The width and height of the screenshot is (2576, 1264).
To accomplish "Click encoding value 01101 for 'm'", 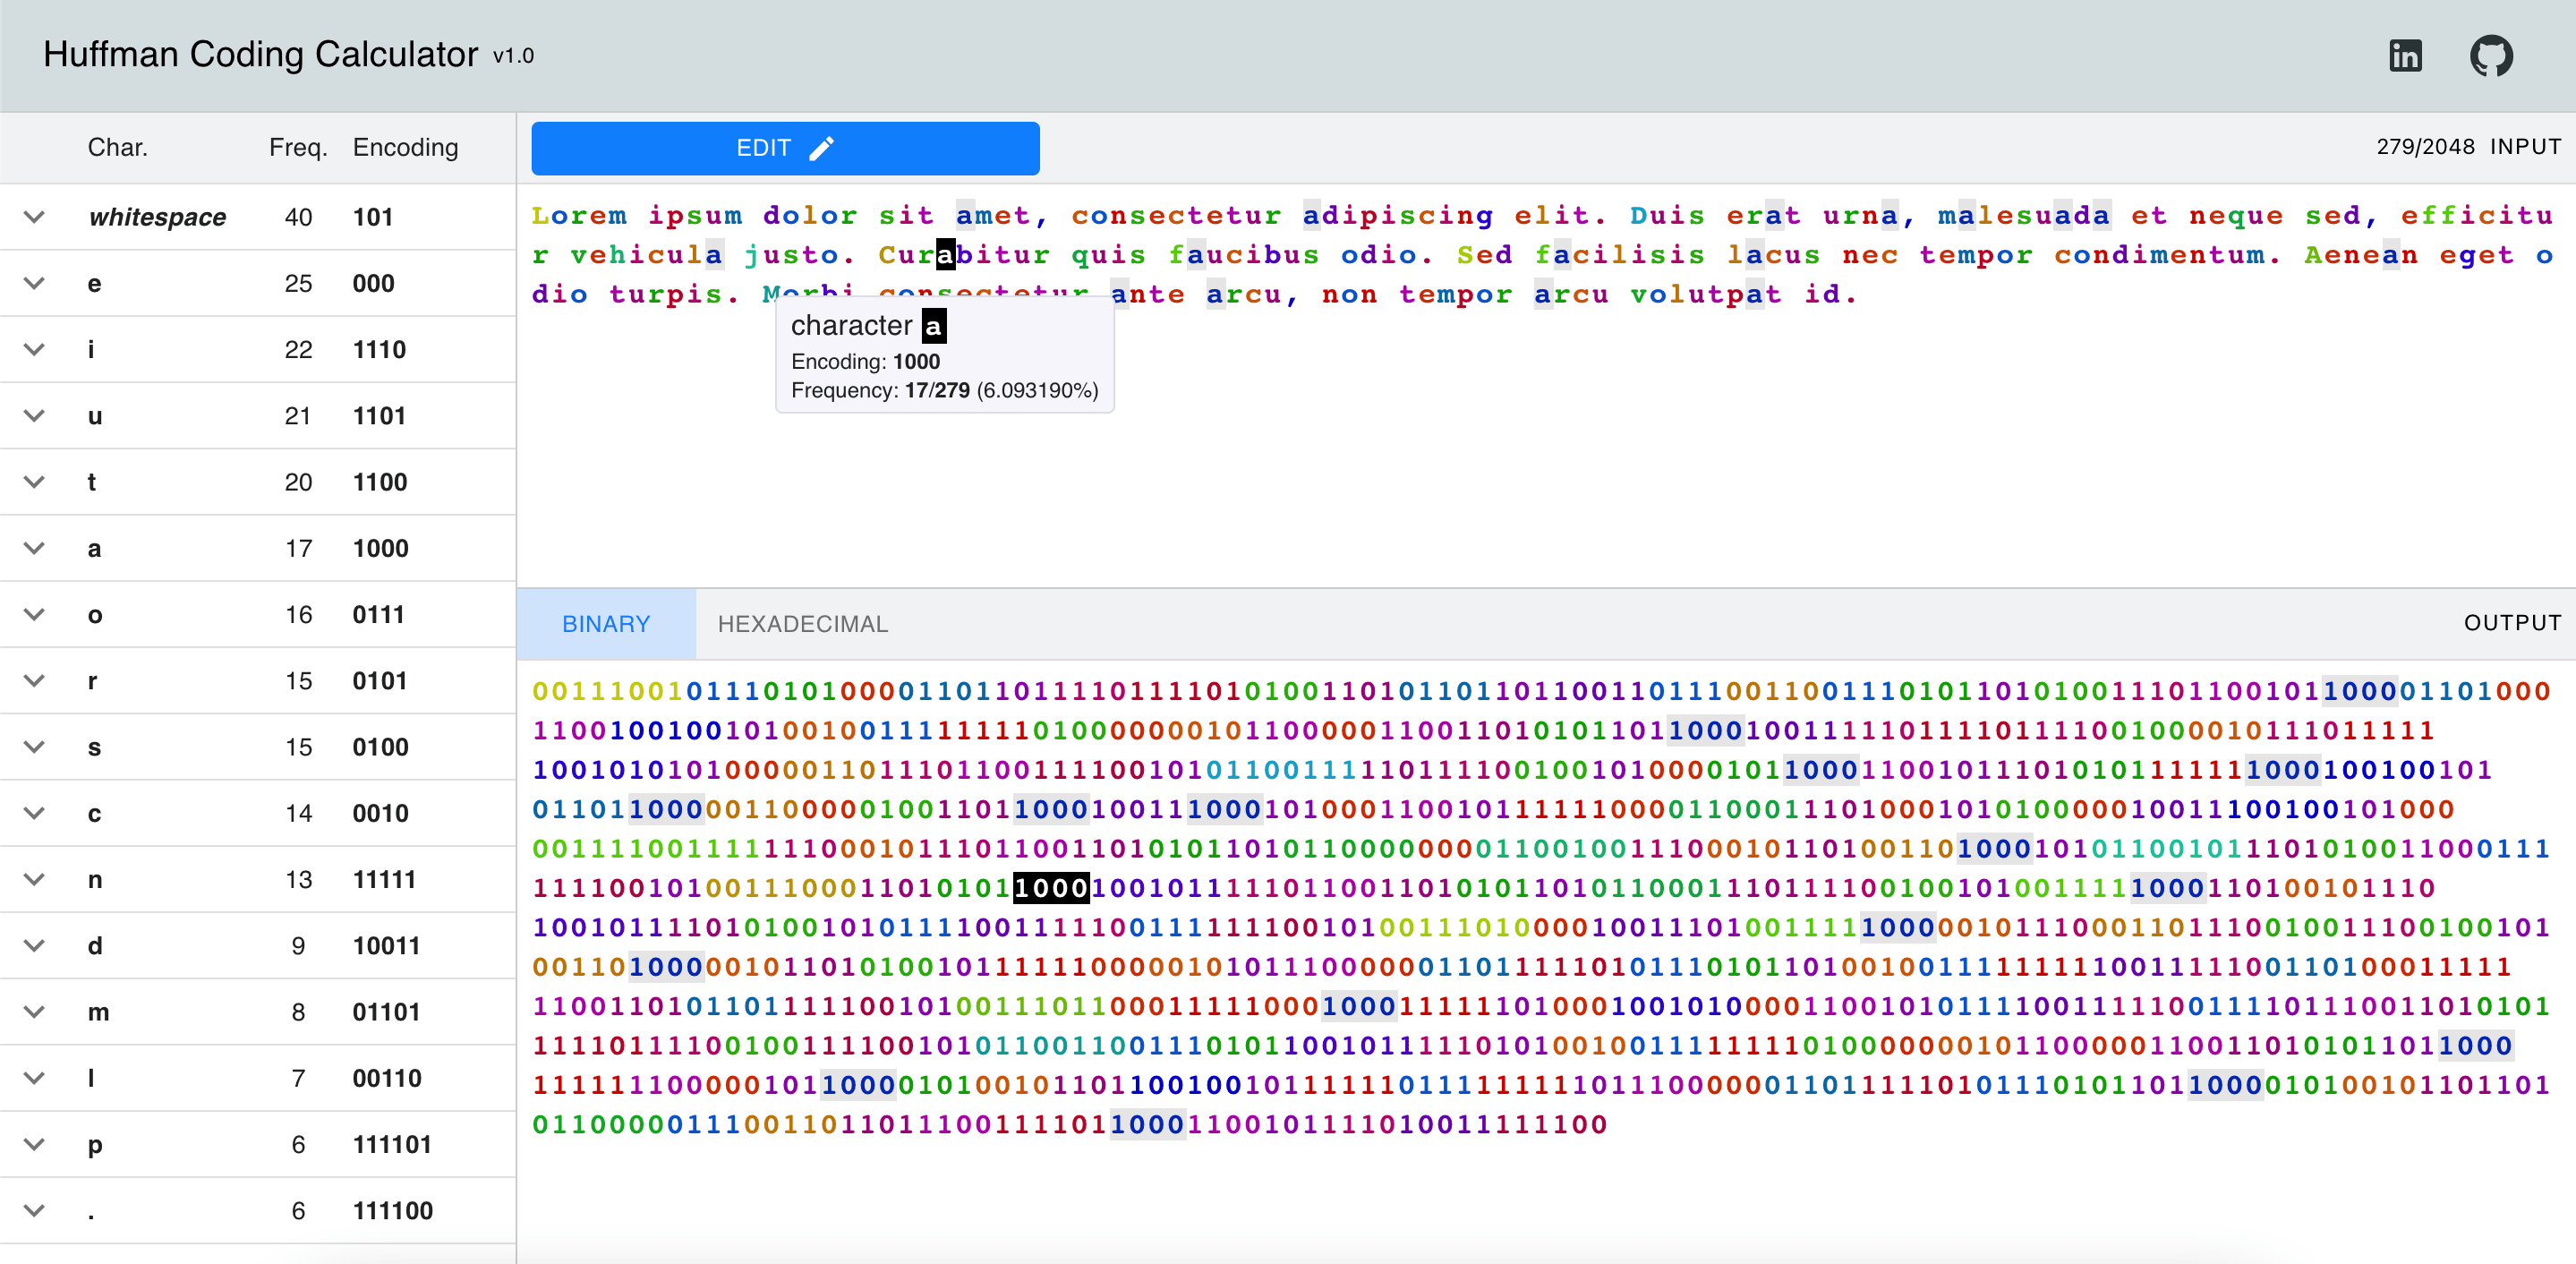I will (386, 1011).
